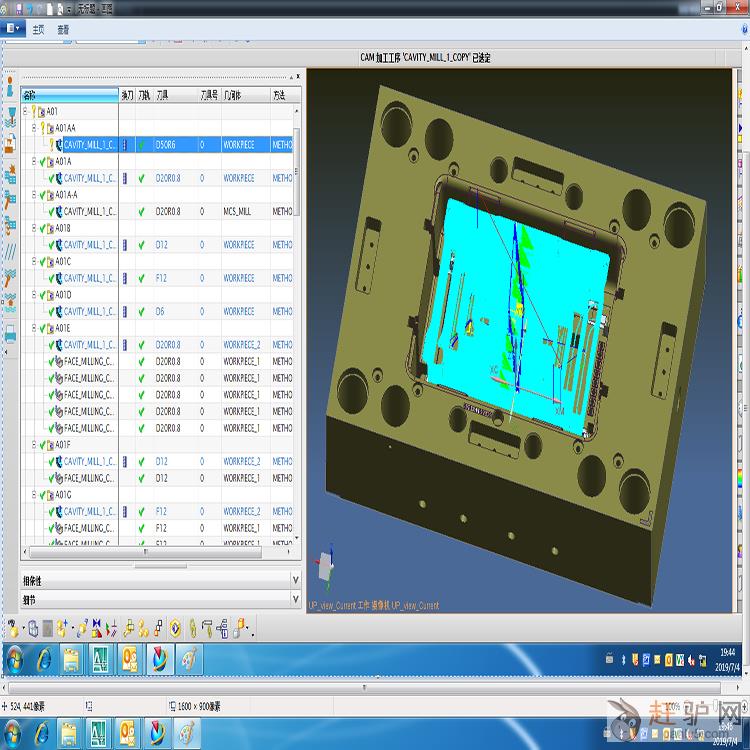Click the Internet Explorer icon in taskbar
The height and width of the screenshot is (750, 750).
44,659
